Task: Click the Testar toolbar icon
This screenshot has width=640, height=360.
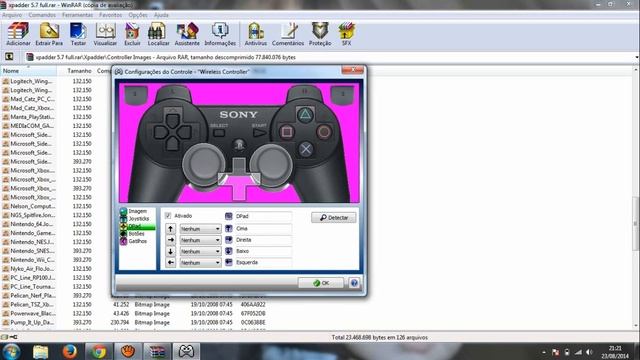Action: (x=78, y=34)
